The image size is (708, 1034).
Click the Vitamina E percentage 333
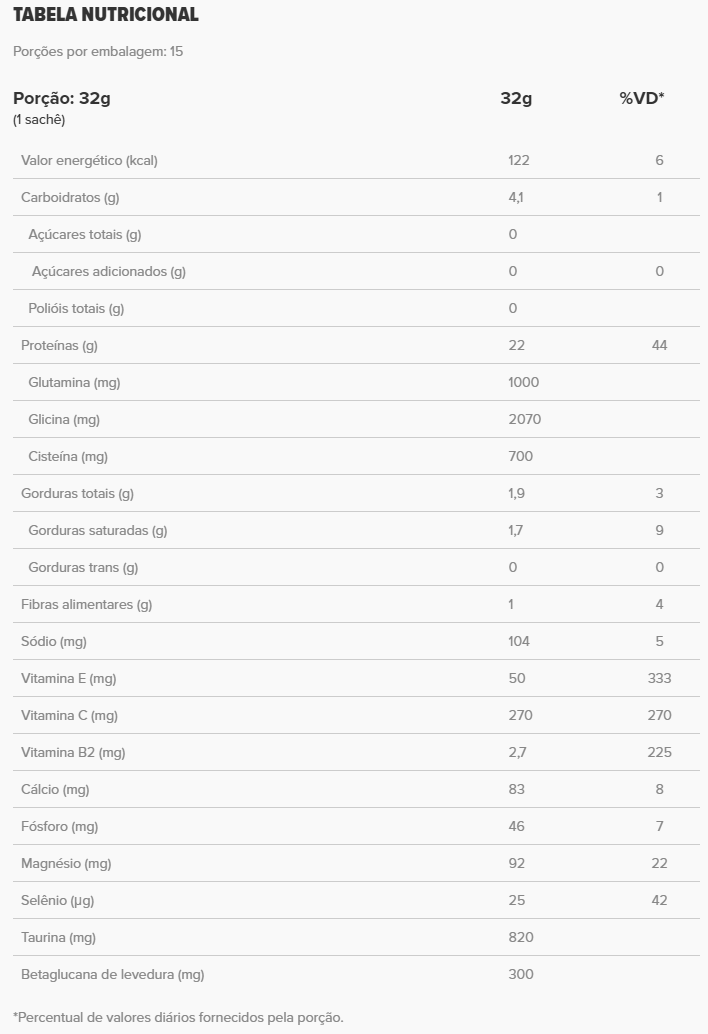(x=659, y=678)
